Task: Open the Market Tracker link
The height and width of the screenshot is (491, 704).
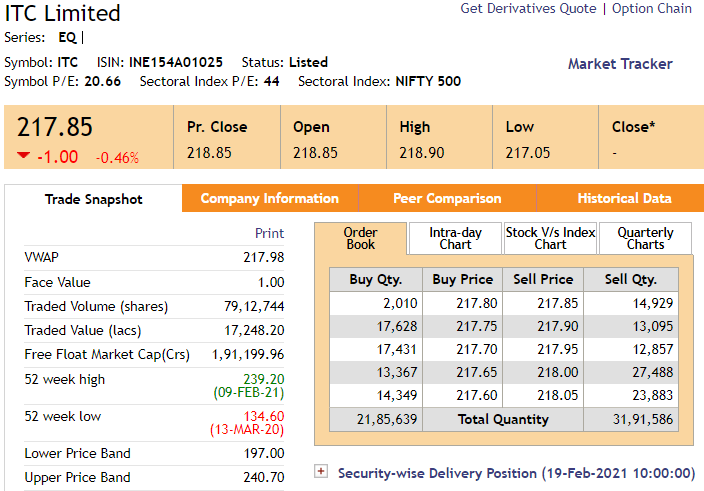Action: click(620, 64)
